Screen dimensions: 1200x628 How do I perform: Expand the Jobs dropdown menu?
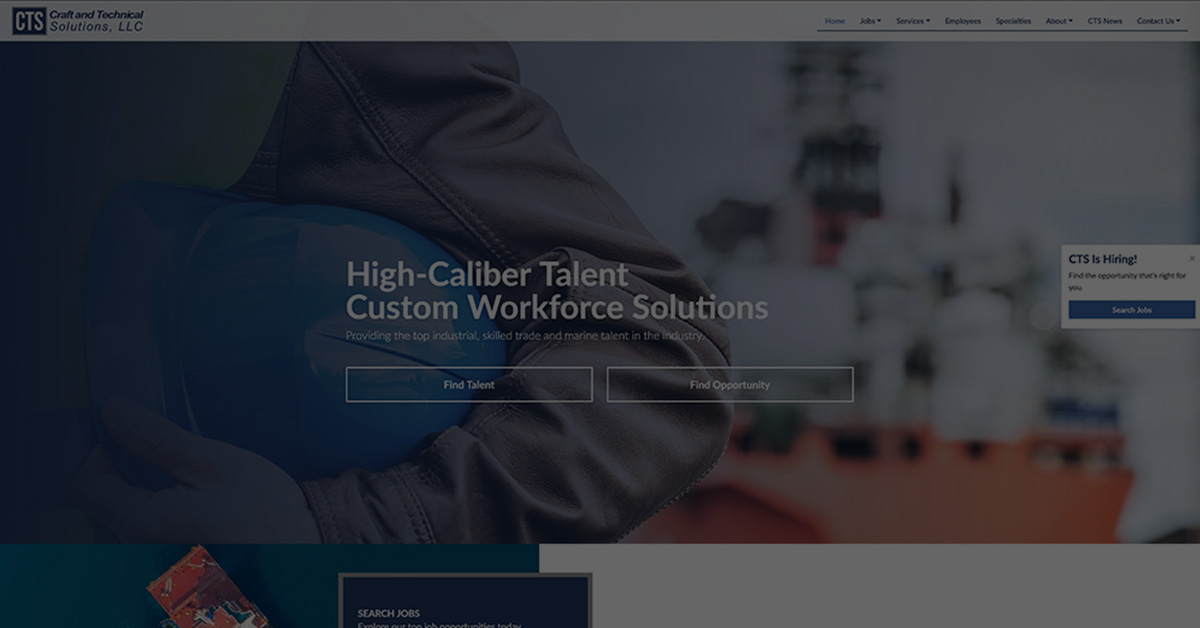click(870, 21)
